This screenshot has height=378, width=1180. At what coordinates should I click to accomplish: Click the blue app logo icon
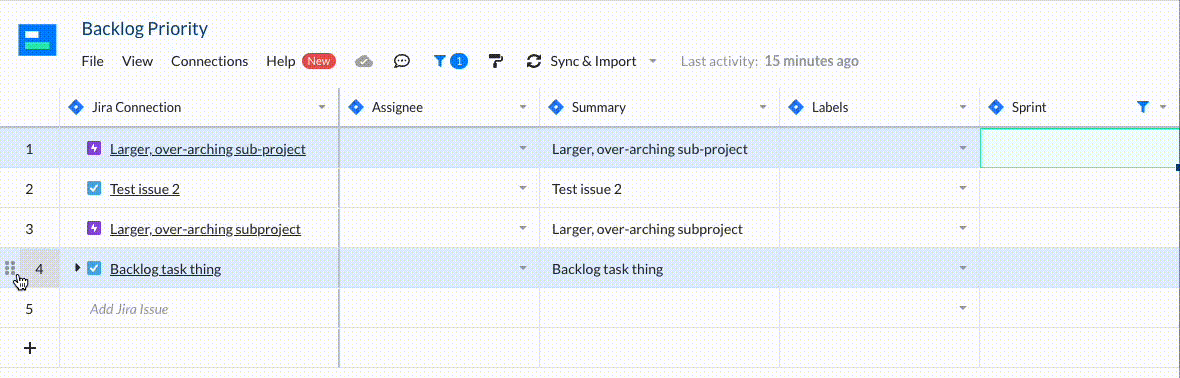click(38, 40)
